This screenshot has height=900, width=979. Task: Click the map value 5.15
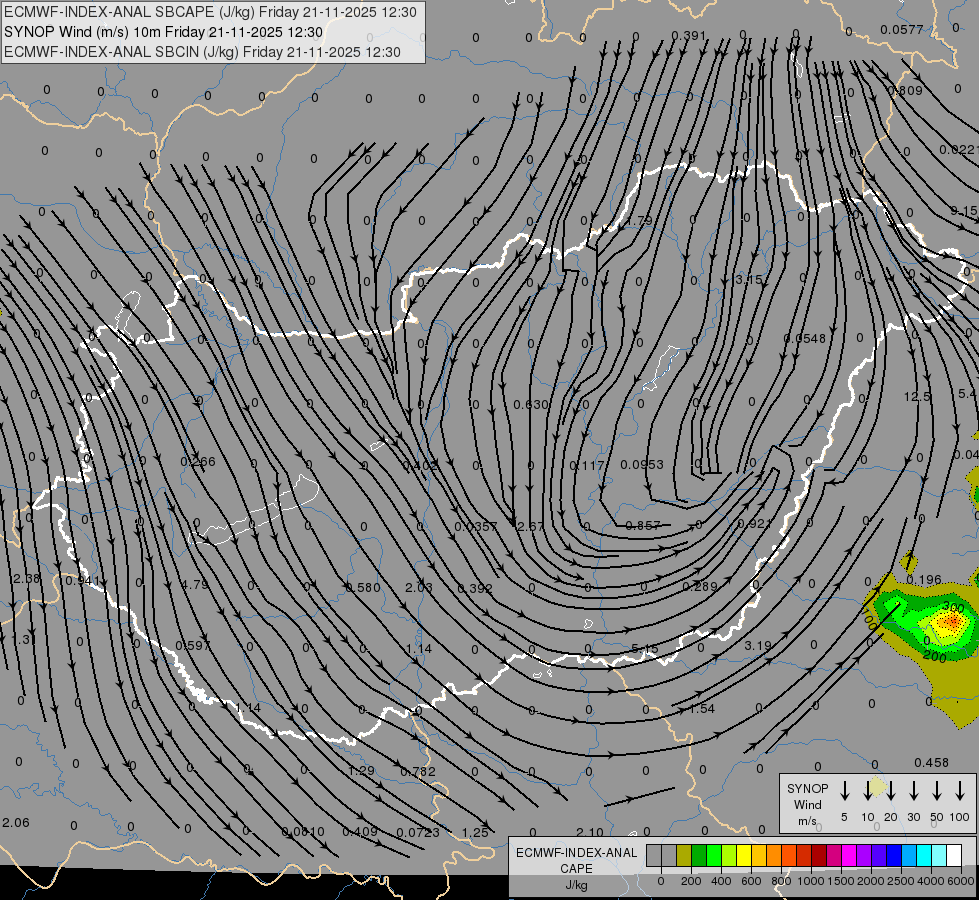click(644, 649)
